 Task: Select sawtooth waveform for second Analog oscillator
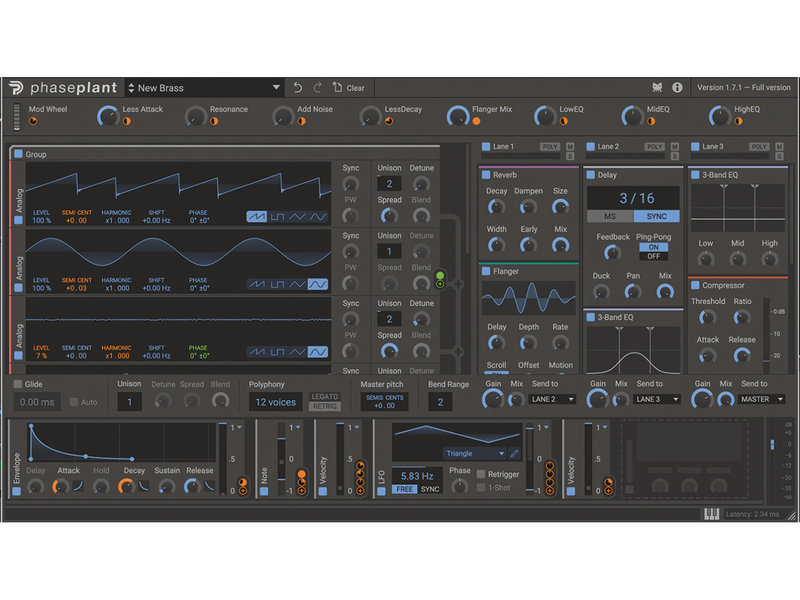click(x=257, y=284)
